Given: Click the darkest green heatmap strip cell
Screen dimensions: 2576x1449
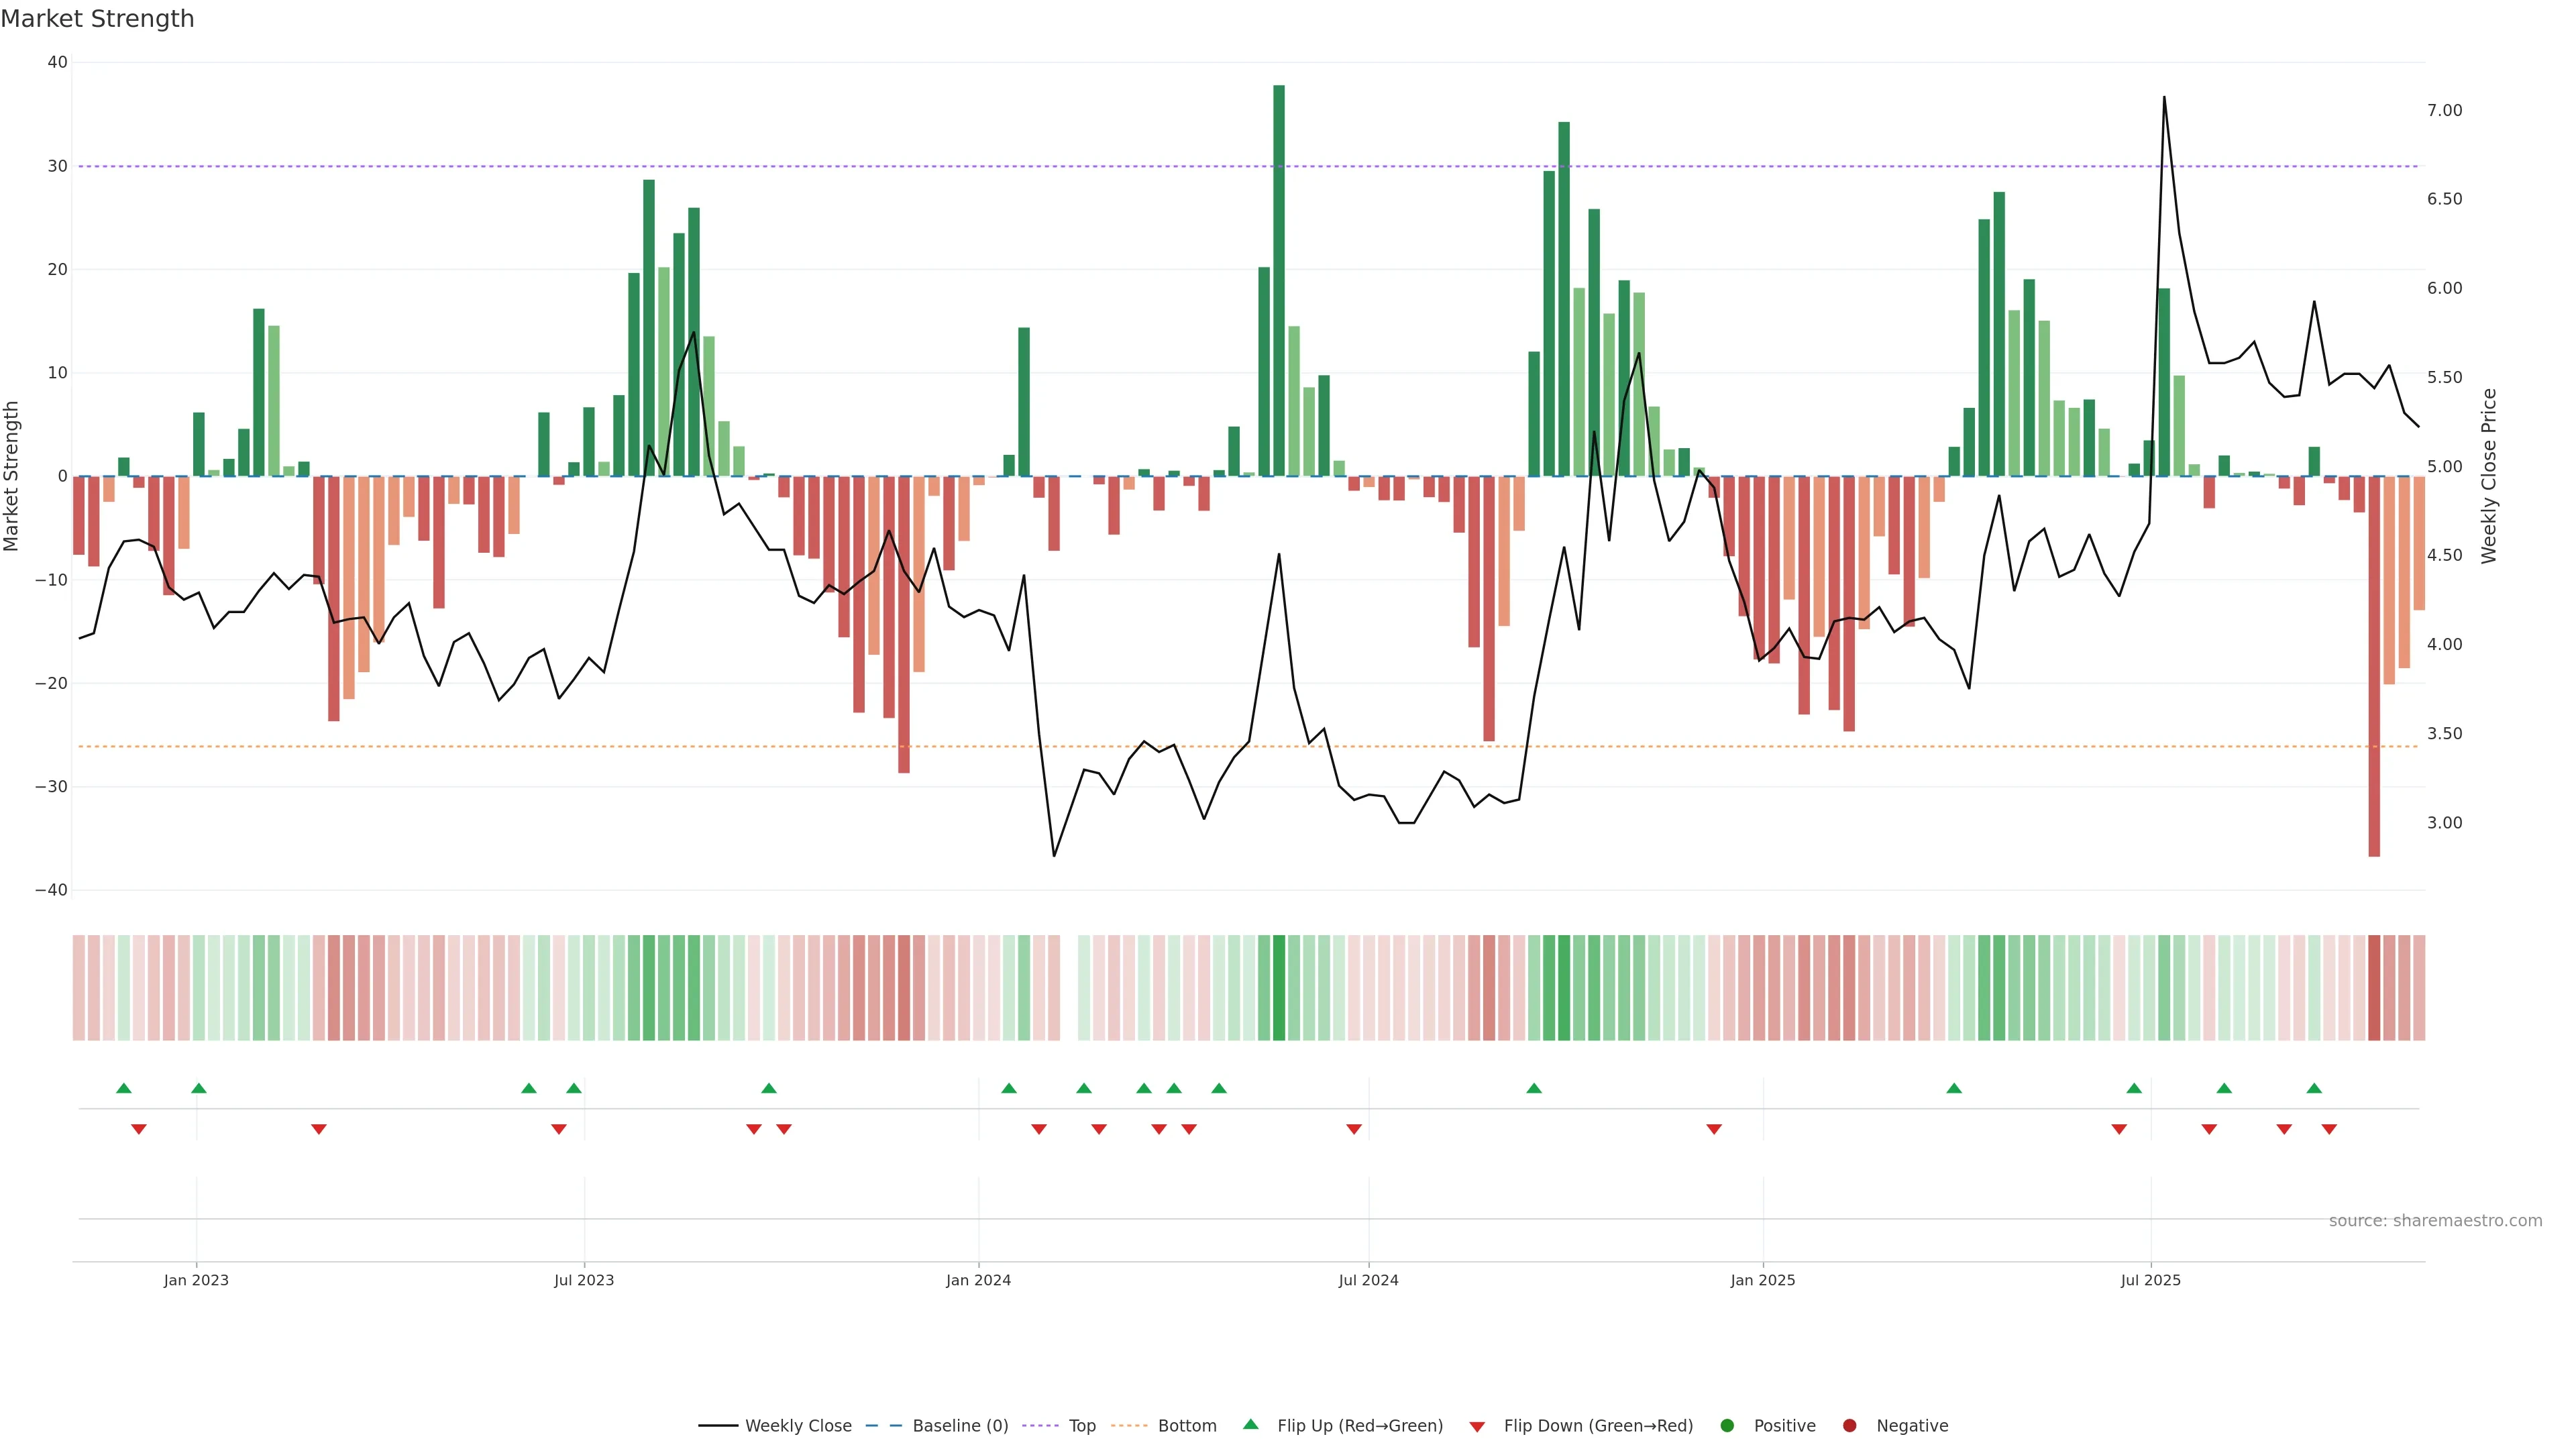Looking at the screenshot, I should point(1279,988).
